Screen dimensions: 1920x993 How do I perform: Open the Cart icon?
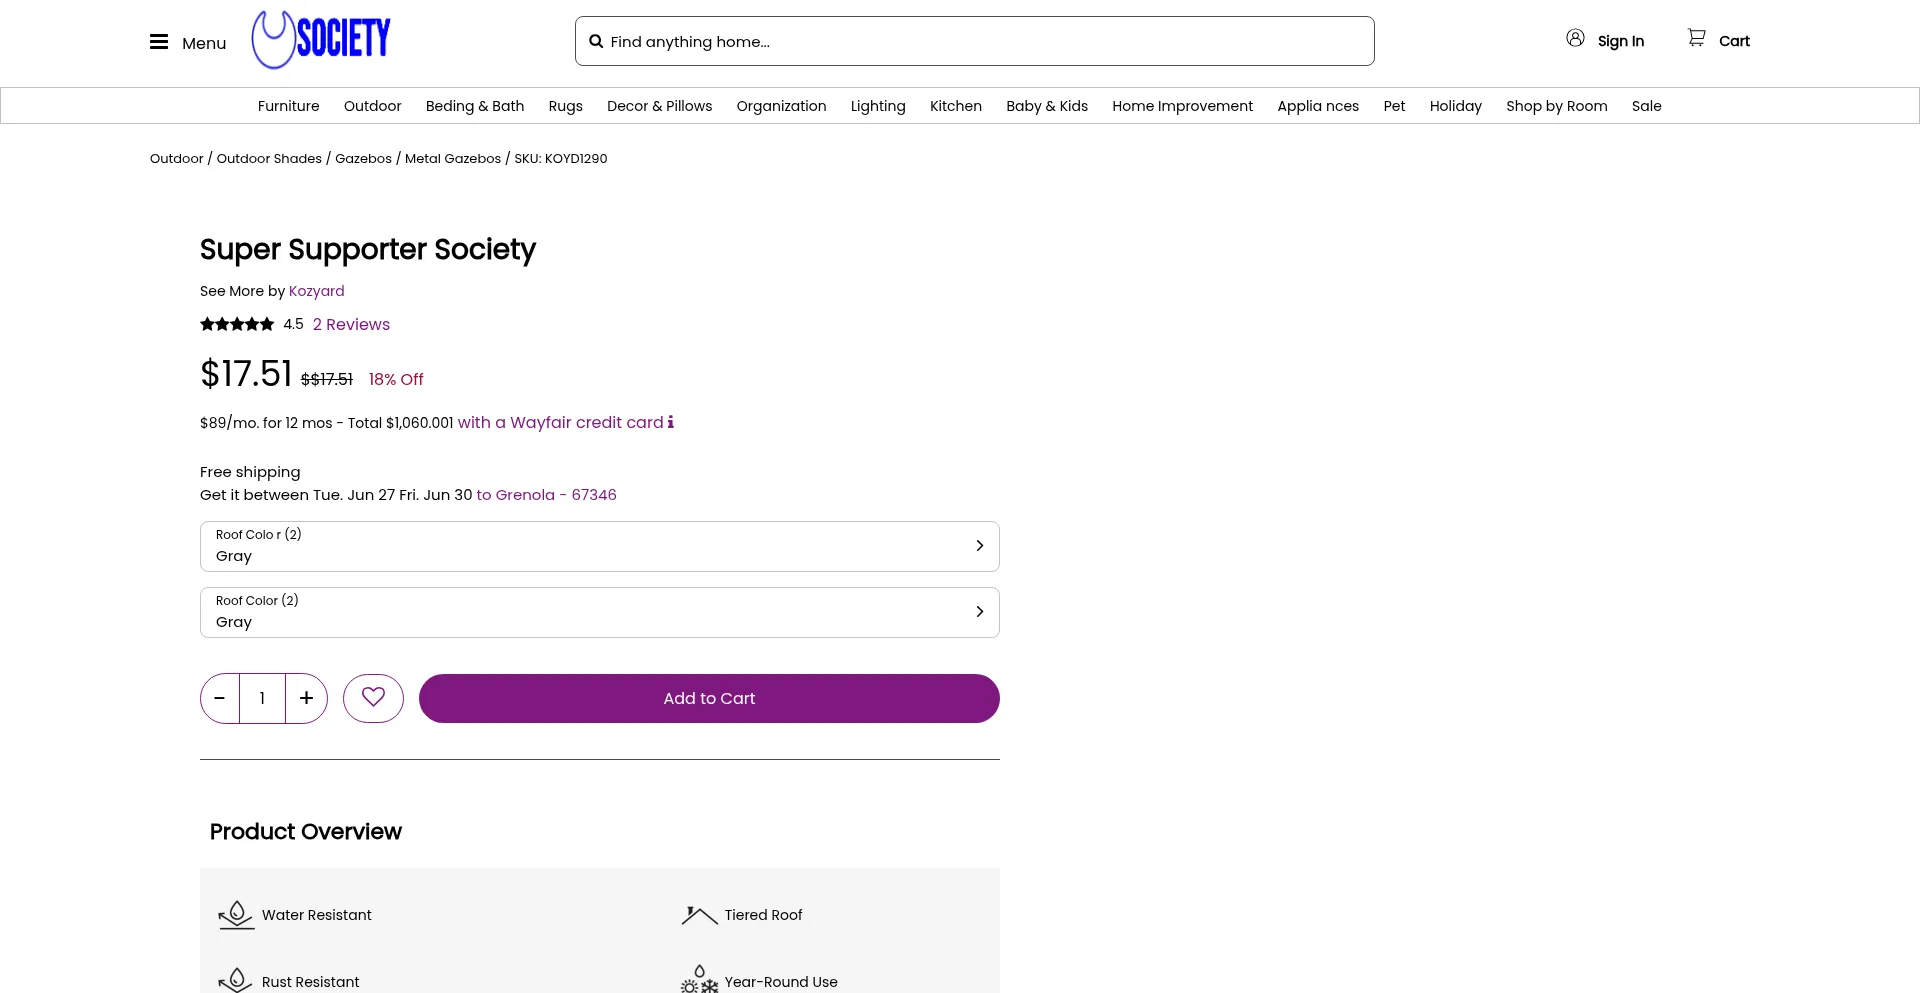tap(1695, 37)
